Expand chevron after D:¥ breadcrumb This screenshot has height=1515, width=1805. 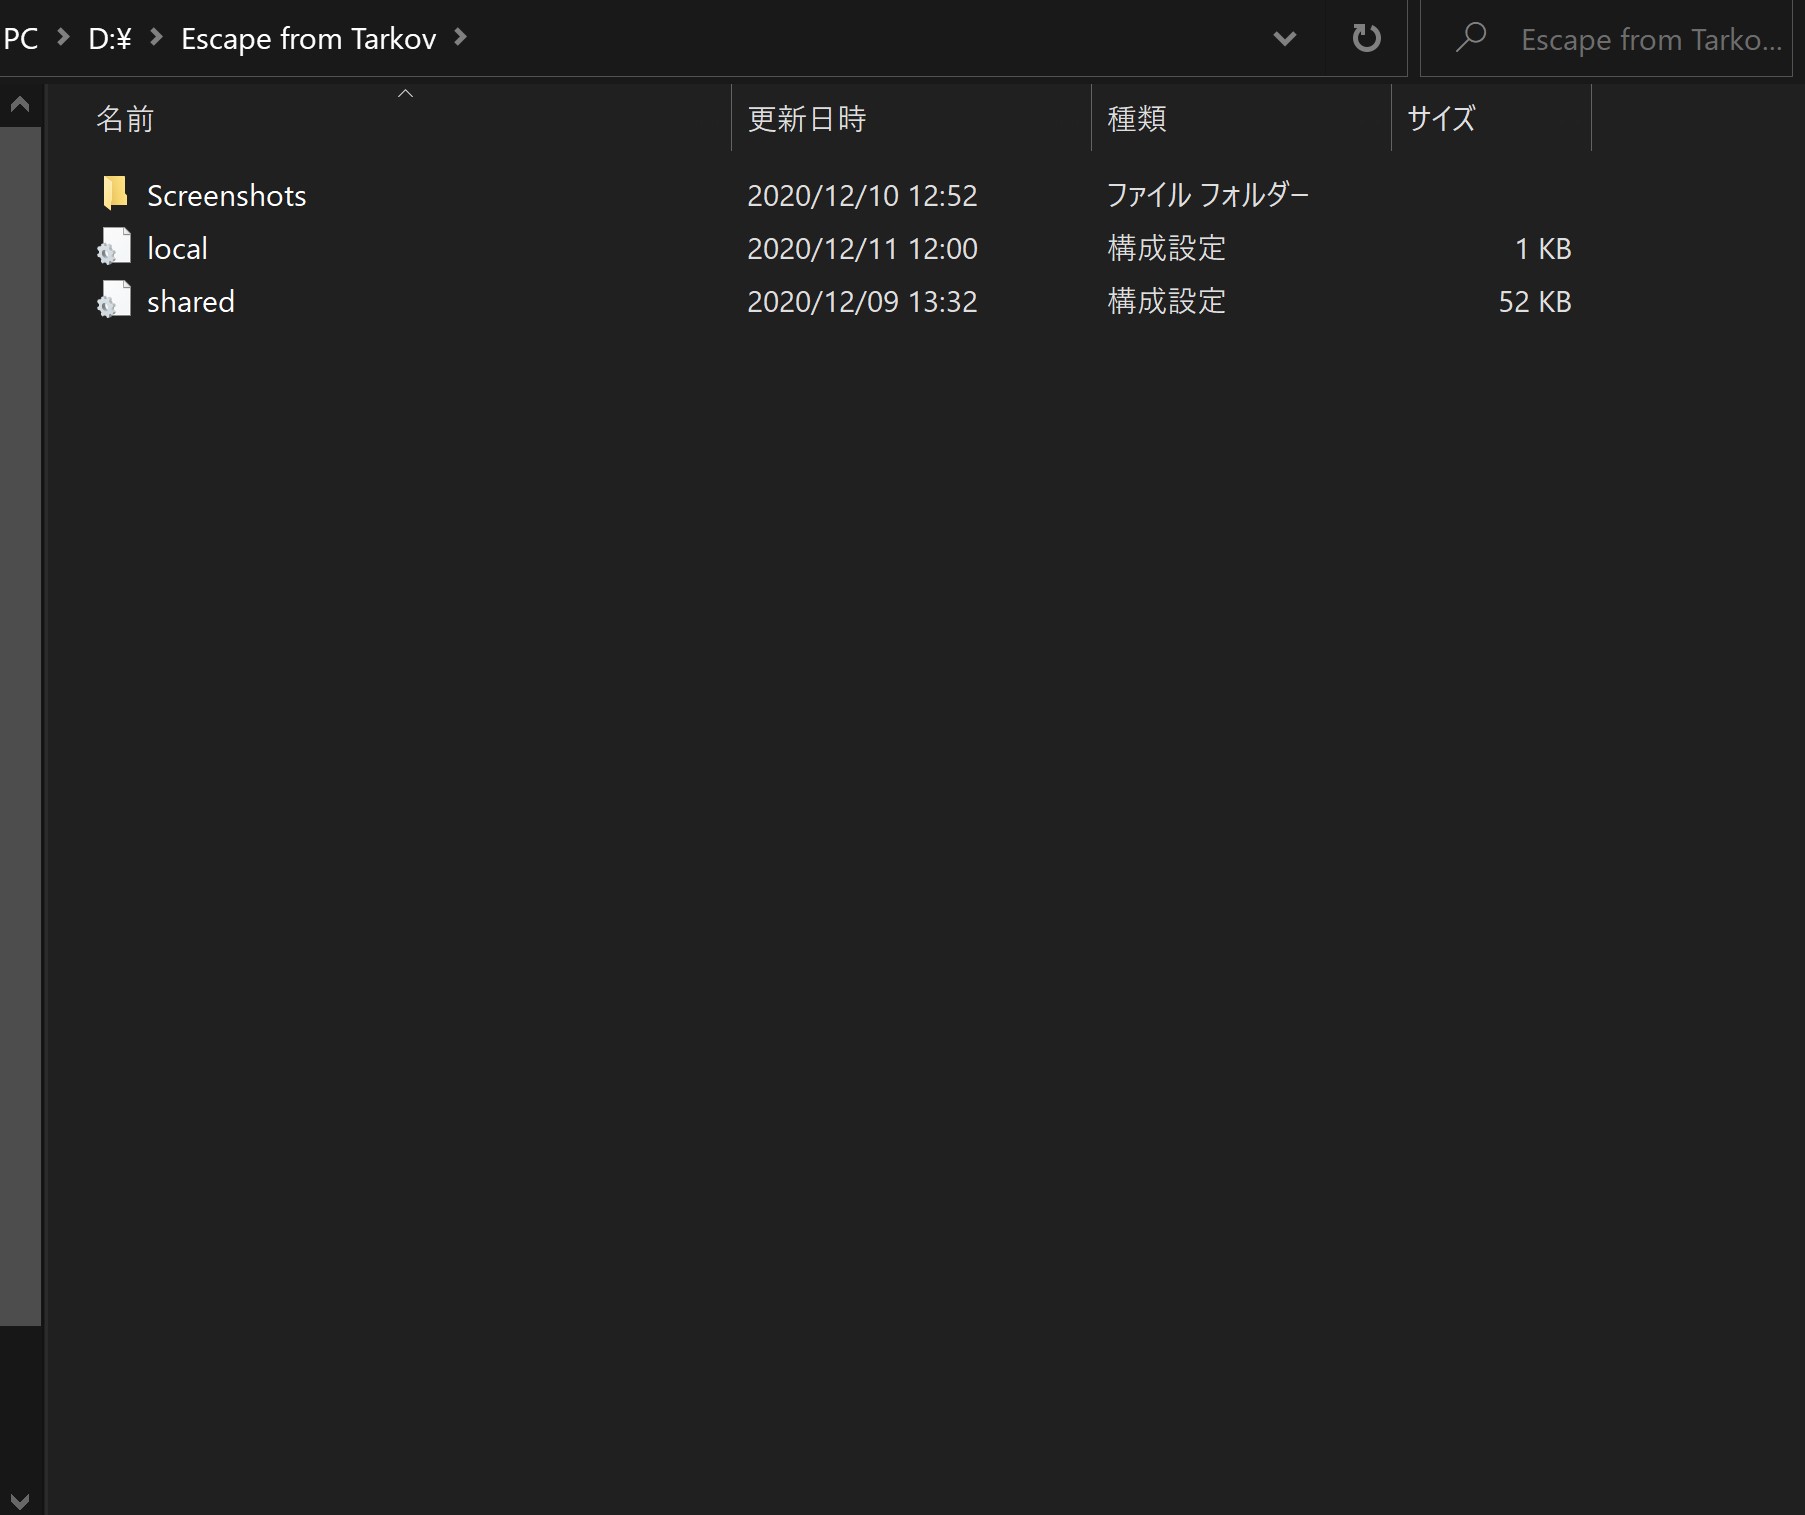point(156,37)
